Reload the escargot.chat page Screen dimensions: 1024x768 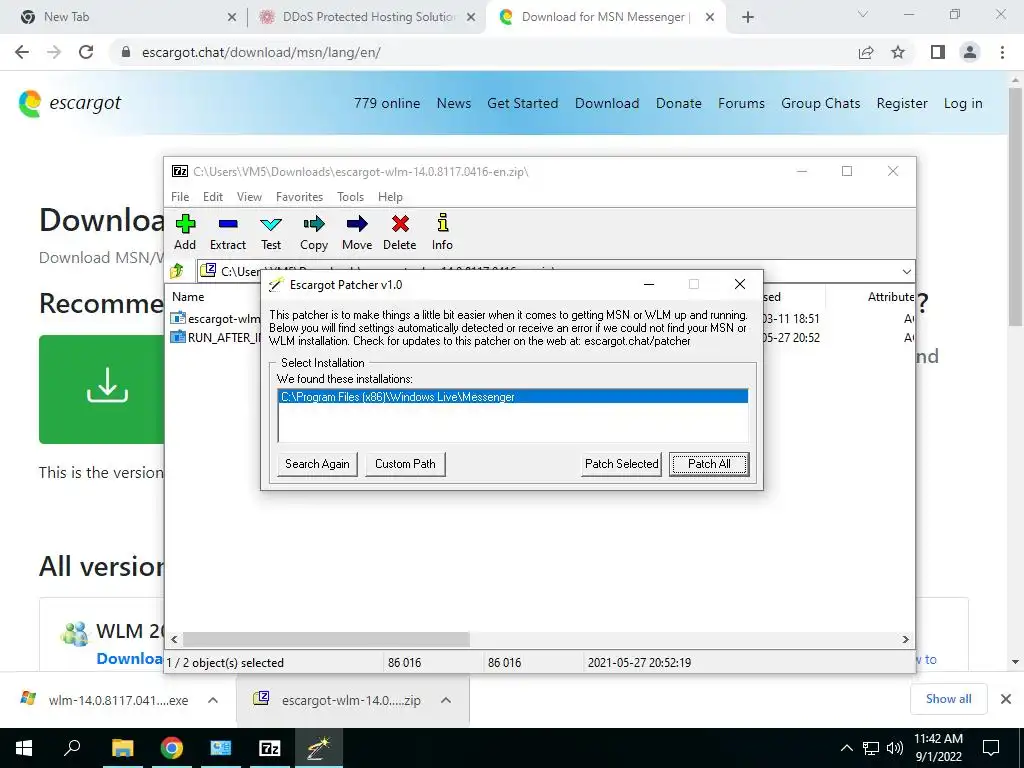[x=86, y=52]
